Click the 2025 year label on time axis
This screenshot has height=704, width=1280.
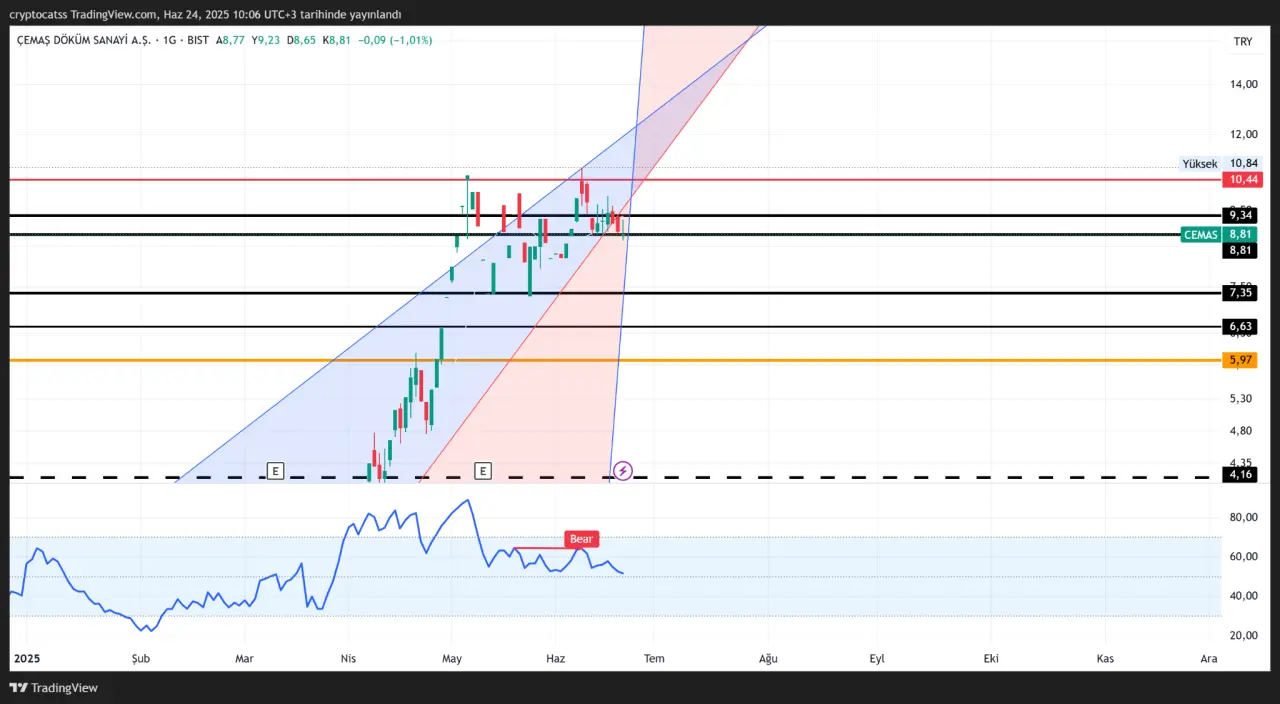[x=25, y=659]
